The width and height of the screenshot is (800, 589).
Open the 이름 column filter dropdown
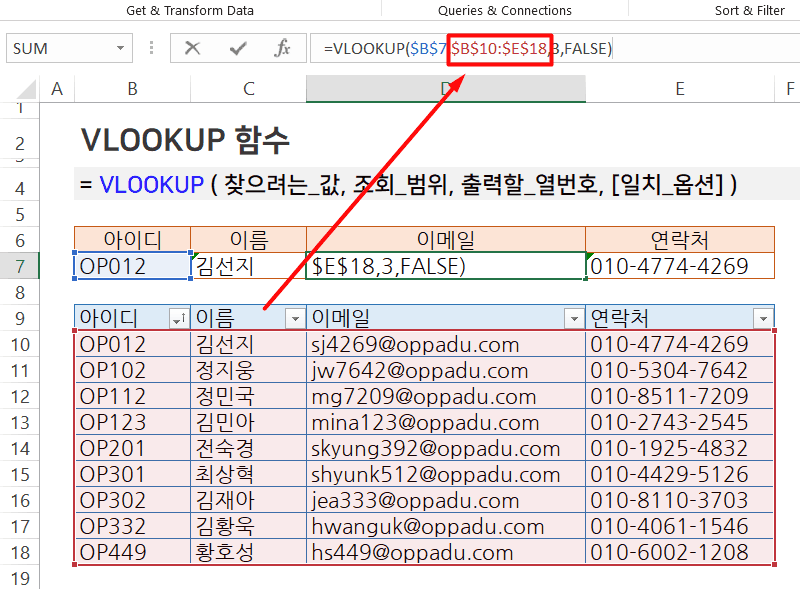point(295,319)
